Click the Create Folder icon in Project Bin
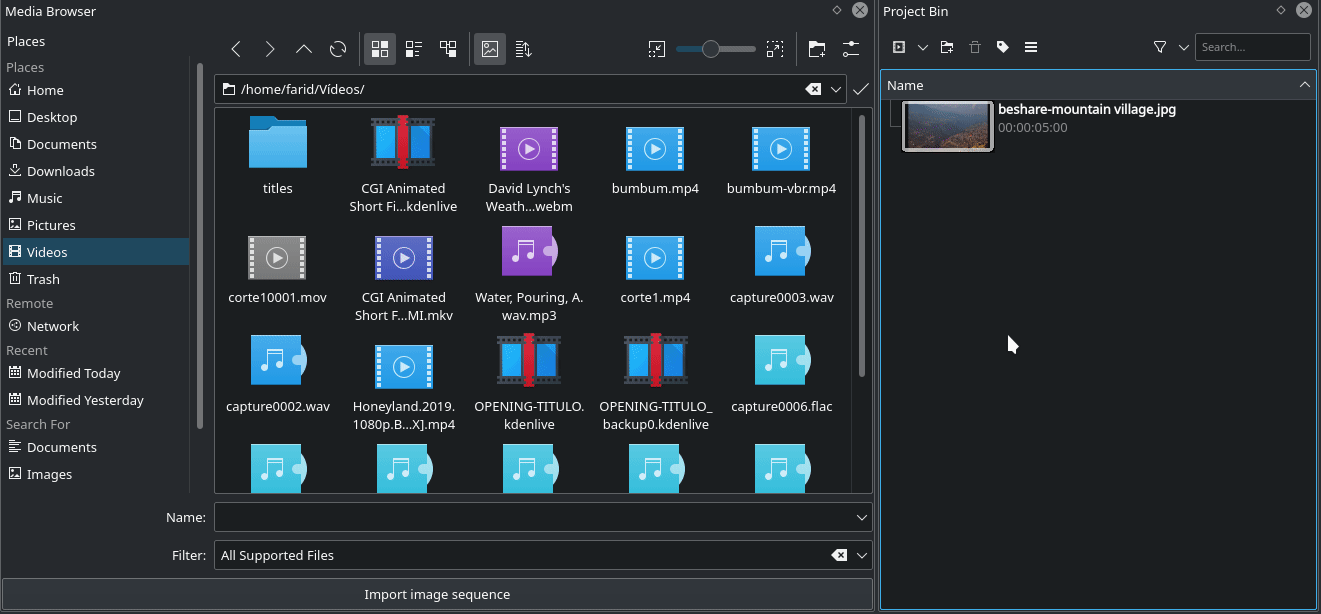1321x614 pixels. pos(947,47)
